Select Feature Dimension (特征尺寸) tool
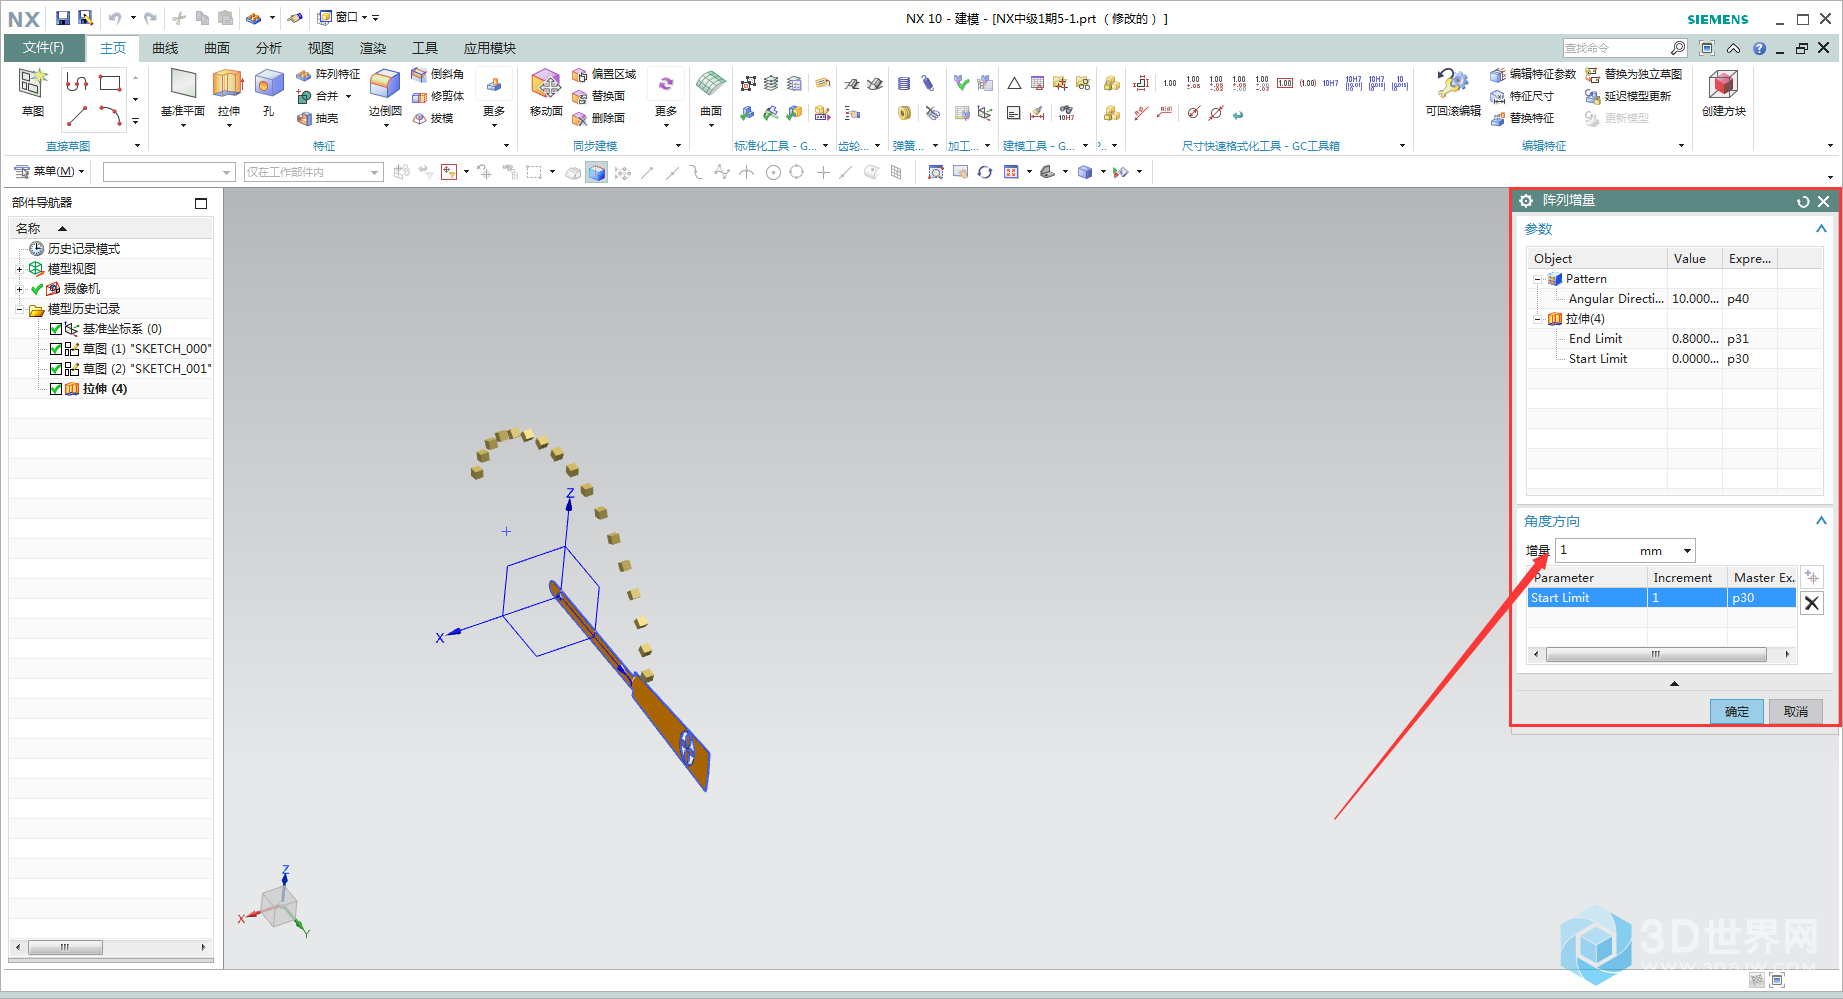Image resolution: width=1843 pixels, height=999 pixels. [1522, 96]
